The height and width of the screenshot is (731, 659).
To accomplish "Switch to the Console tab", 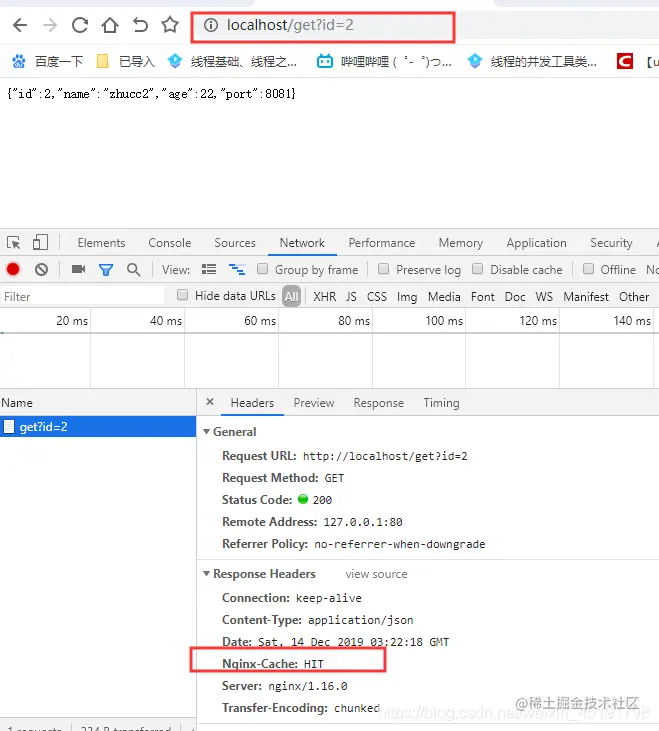I will (x=170, y=243).
